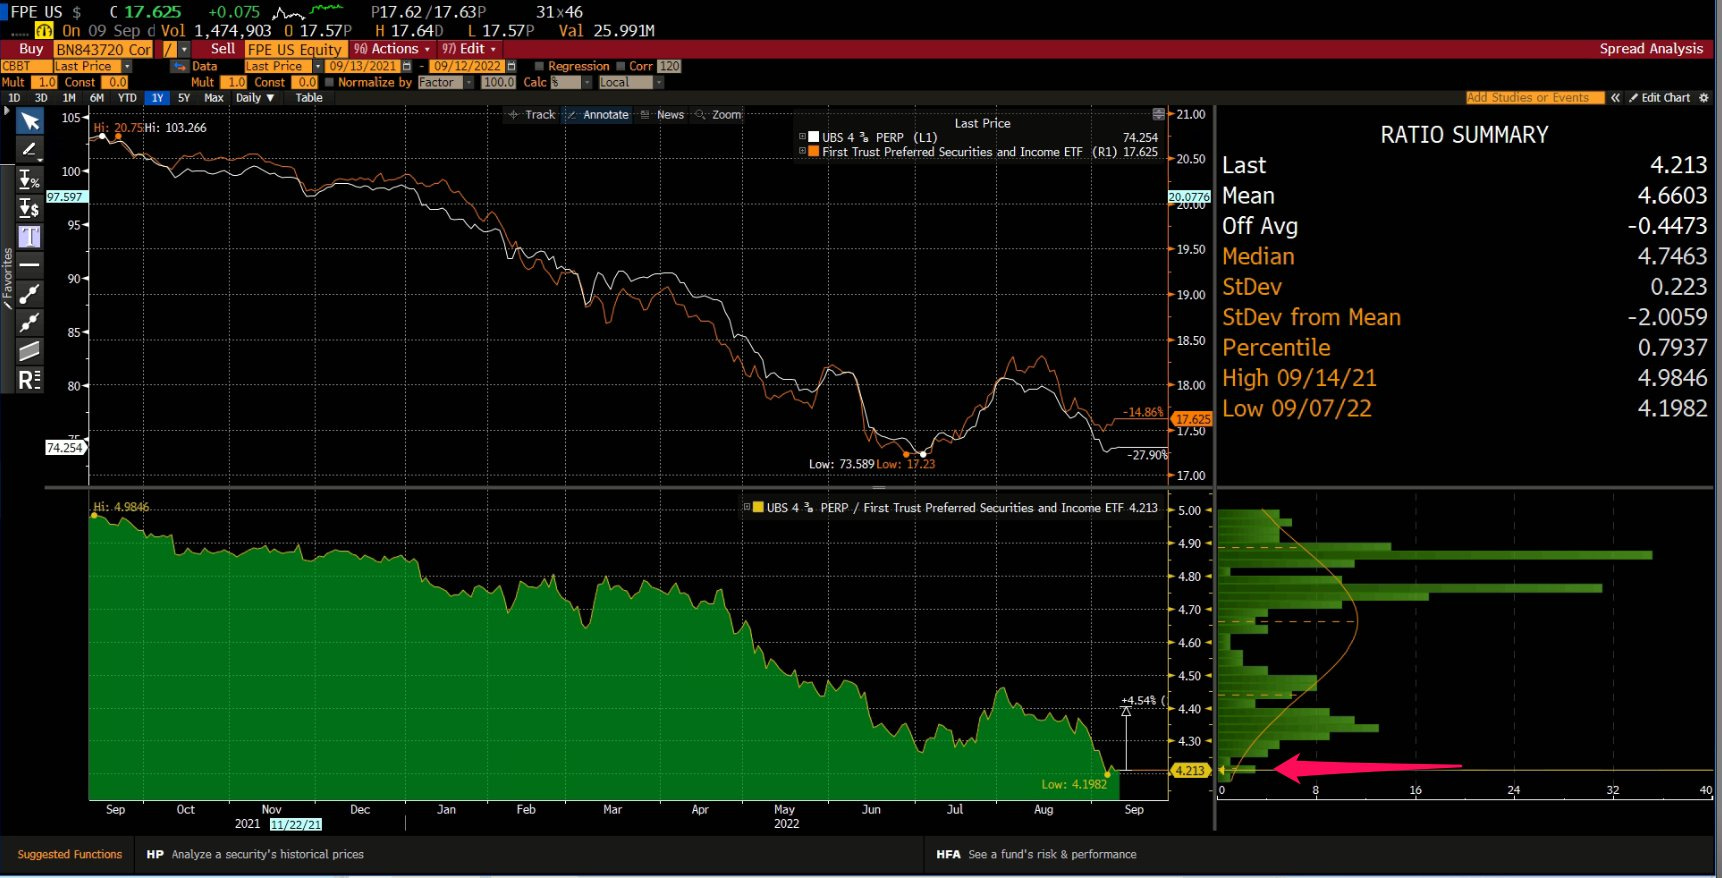1722x878 pixels.
Task: Choose the dollar change measure tool
Action: 30,208
